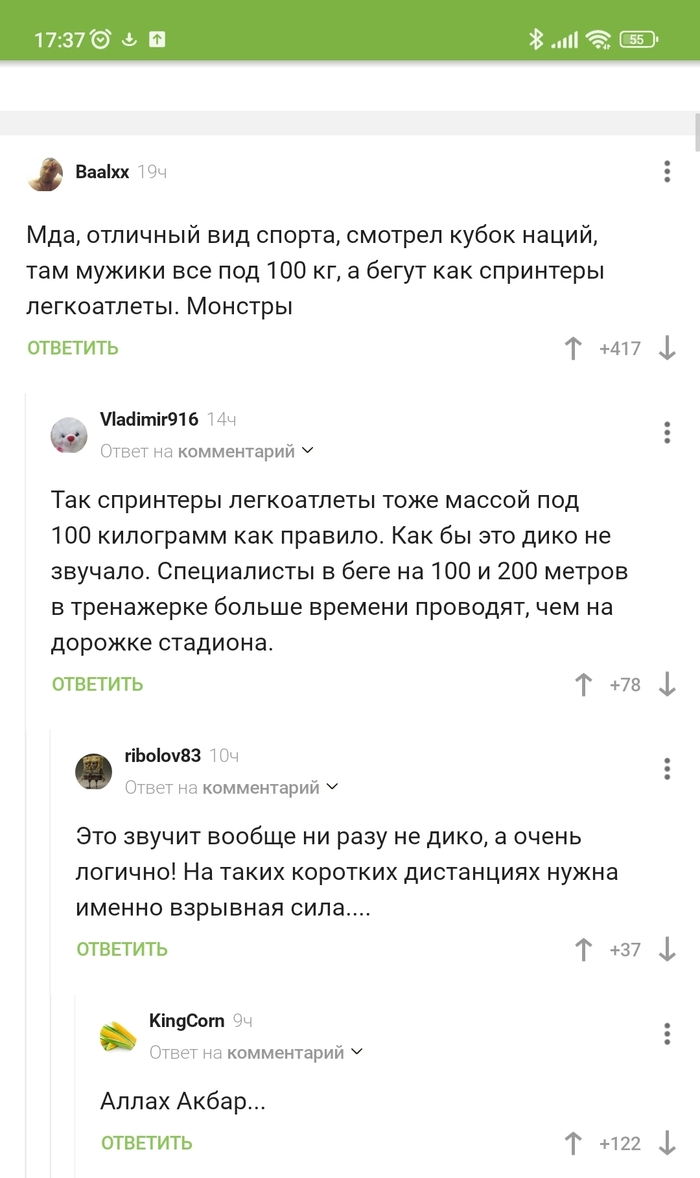
Task: Tap the Baalxx avatar picture
Action: 45,174
